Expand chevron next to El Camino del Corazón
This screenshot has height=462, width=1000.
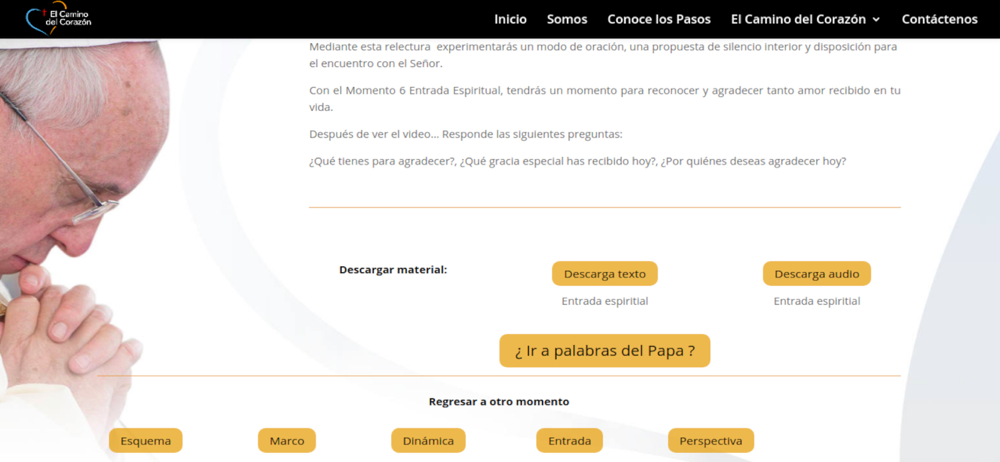876,20
